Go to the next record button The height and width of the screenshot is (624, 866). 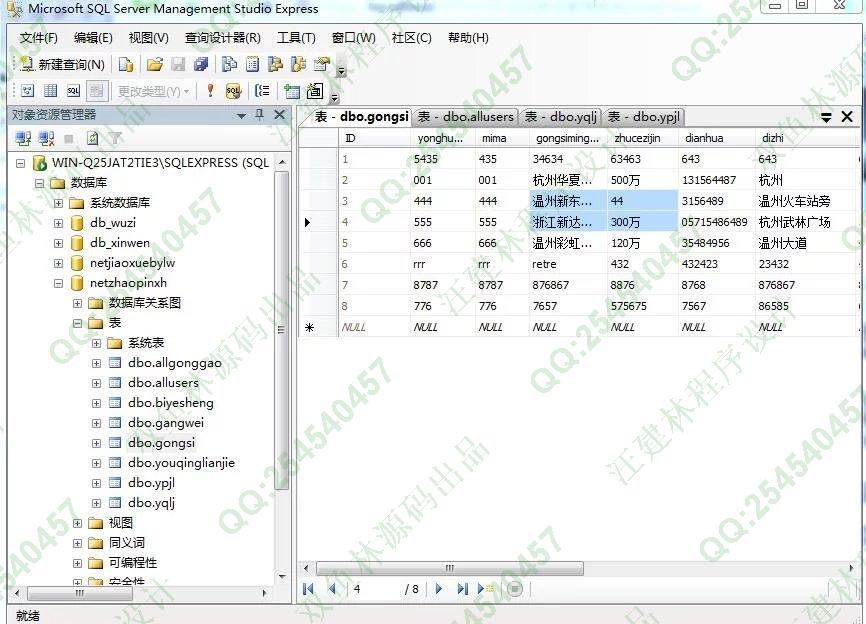point(439,589)
